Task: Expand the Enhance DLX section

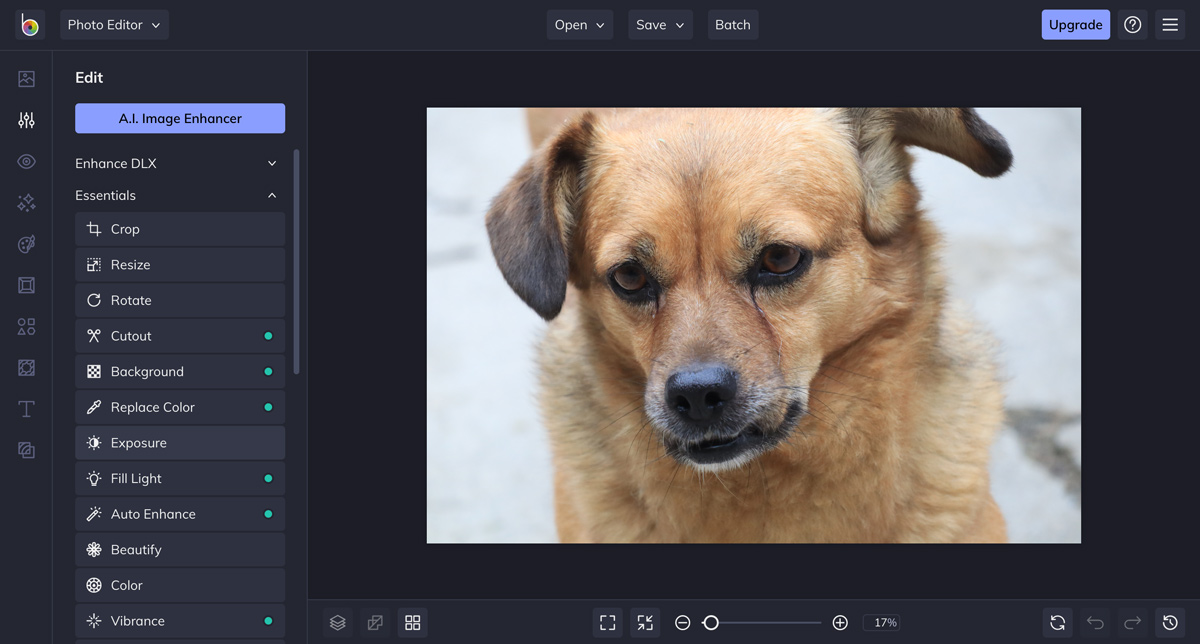Action: [180, 163]
